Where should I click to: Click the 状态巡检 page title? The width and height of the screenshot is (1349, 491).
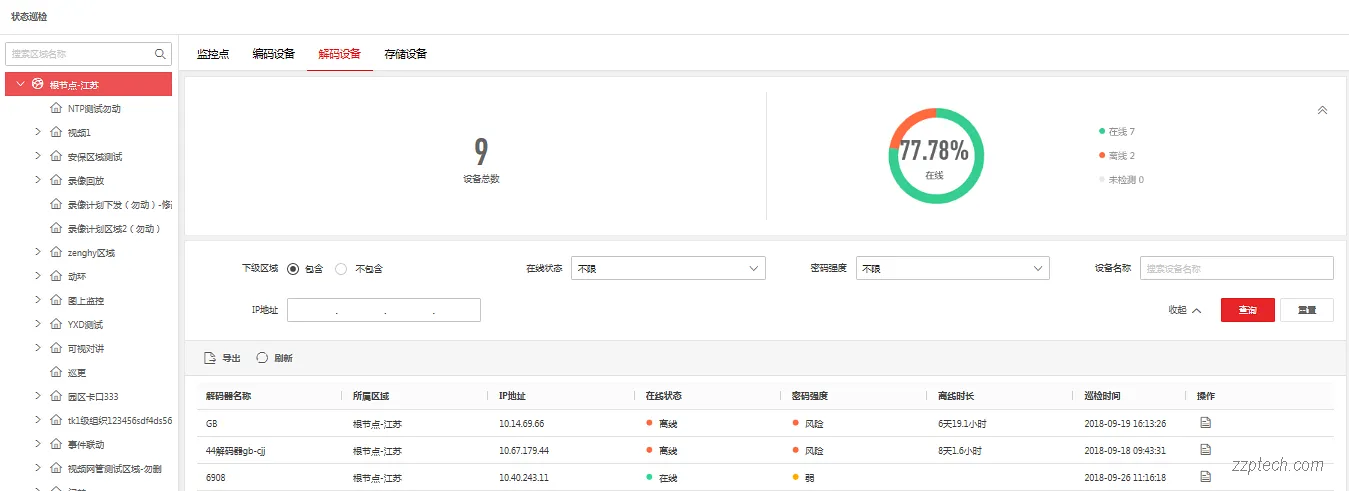click(x=29, y=16)
